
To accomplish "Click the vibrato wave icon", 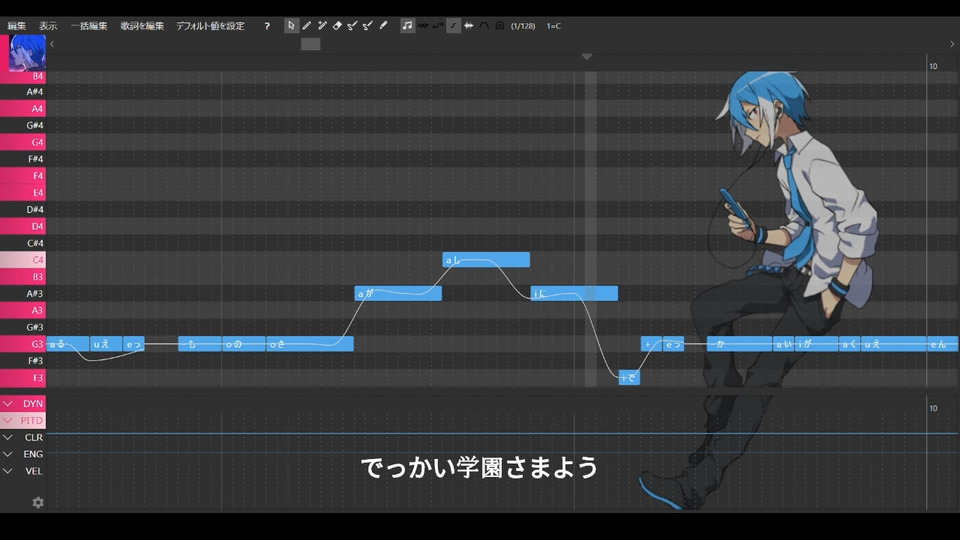I will [423, 26].
